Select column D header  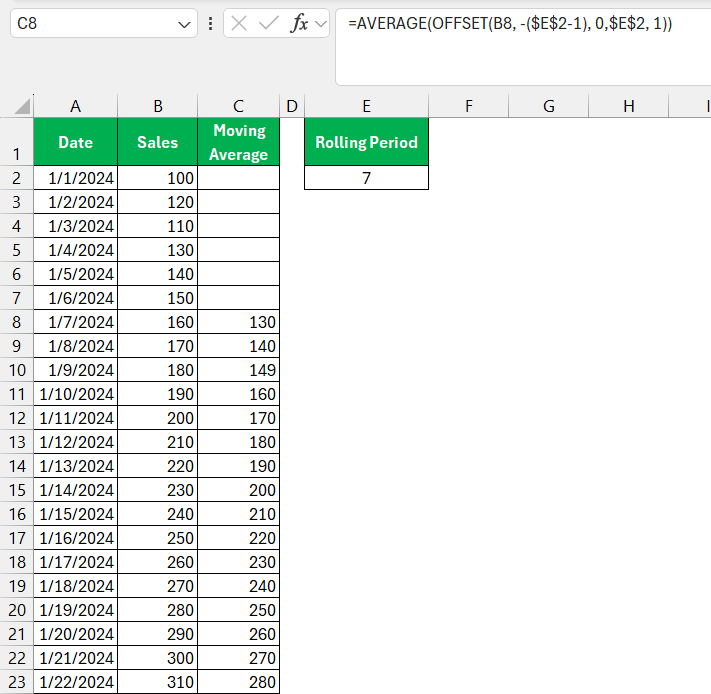coord(292,106)
